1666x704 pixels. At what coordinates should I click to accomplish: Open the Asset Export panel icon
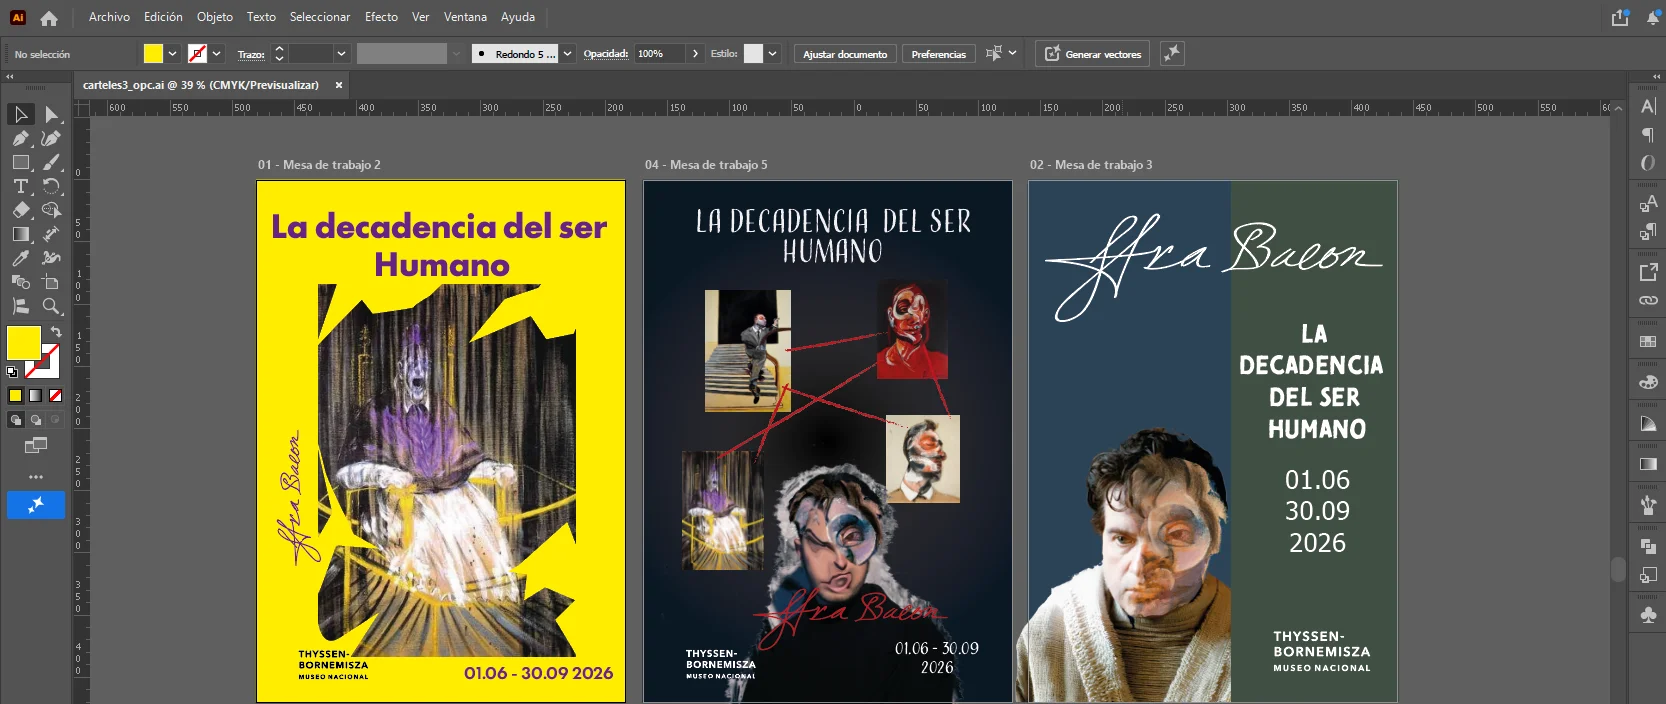[1648, 272]
